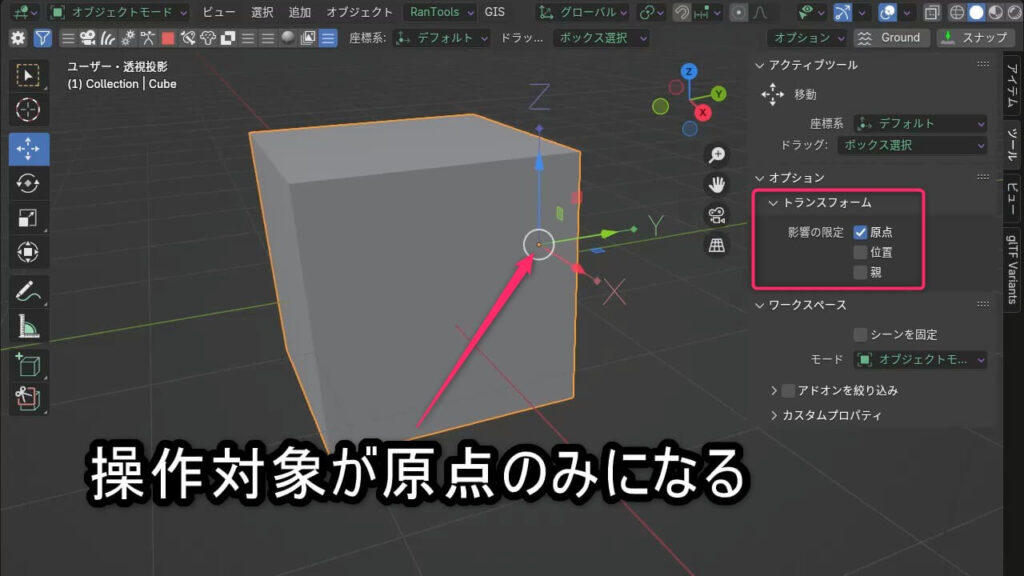Switch to the glTF Variants sidebar tab
The image size is (1024, 576).
click(x=1013, y=269)
